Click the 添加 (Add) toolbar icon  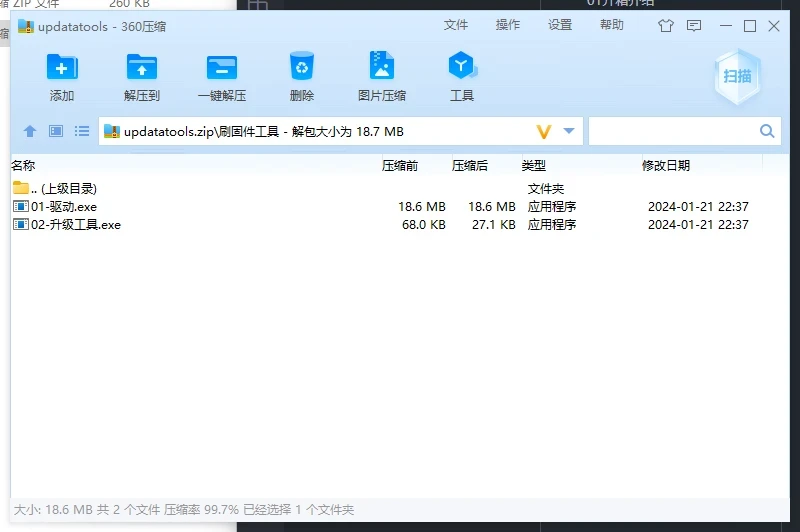[x=62, y=67]
